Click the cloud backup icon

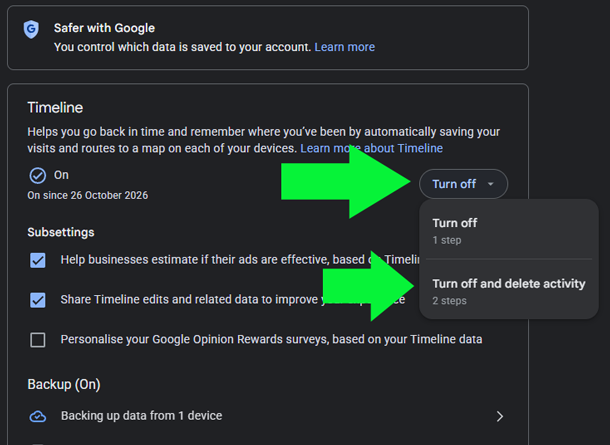(38, 416)
